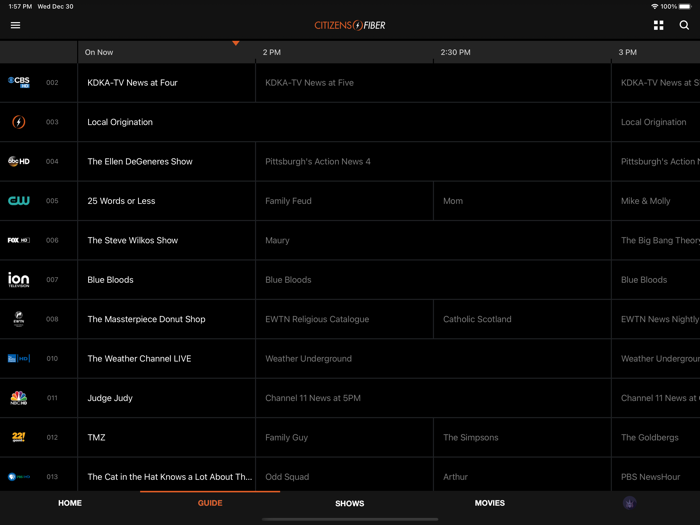Open the hamburger menu

point(15,25)
